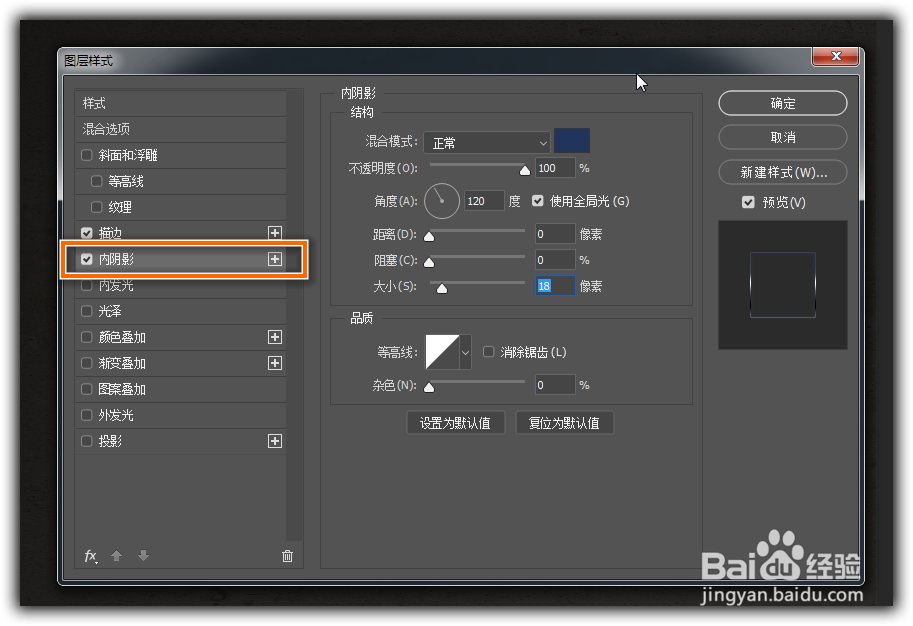Disable the 预览 checkbox
Viewport: 913px width, 626px height.
point(748,202)
